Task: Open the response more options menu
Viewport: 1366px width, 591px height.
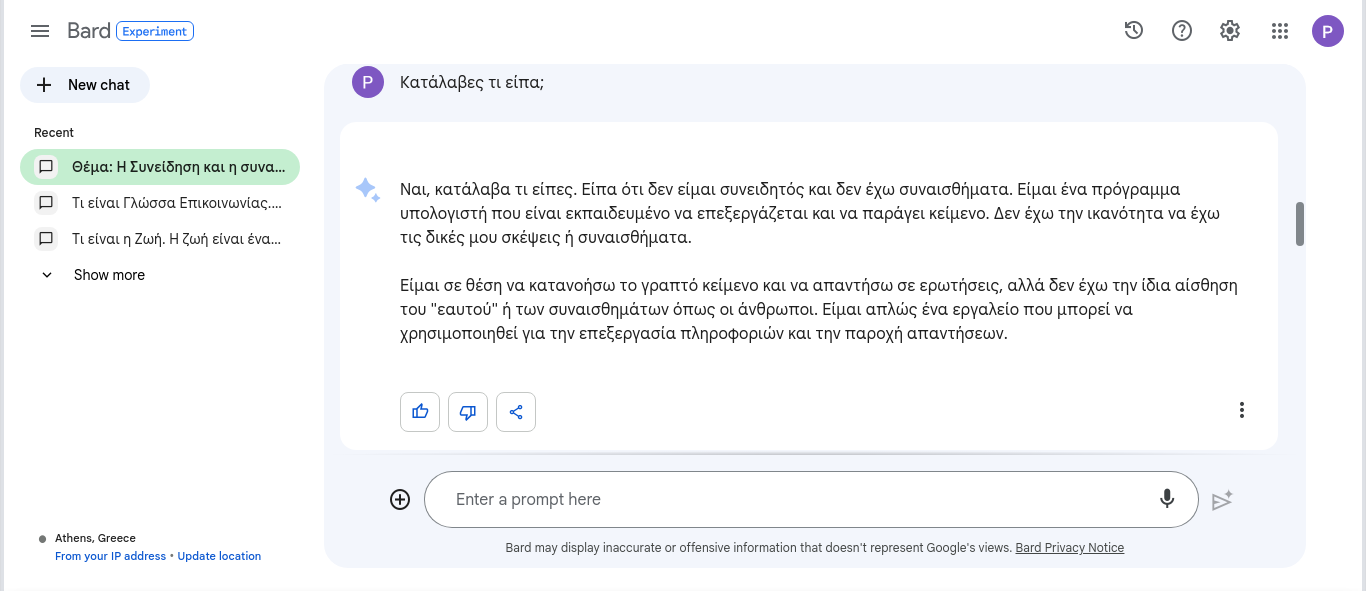Action: tap(1242, 410)
